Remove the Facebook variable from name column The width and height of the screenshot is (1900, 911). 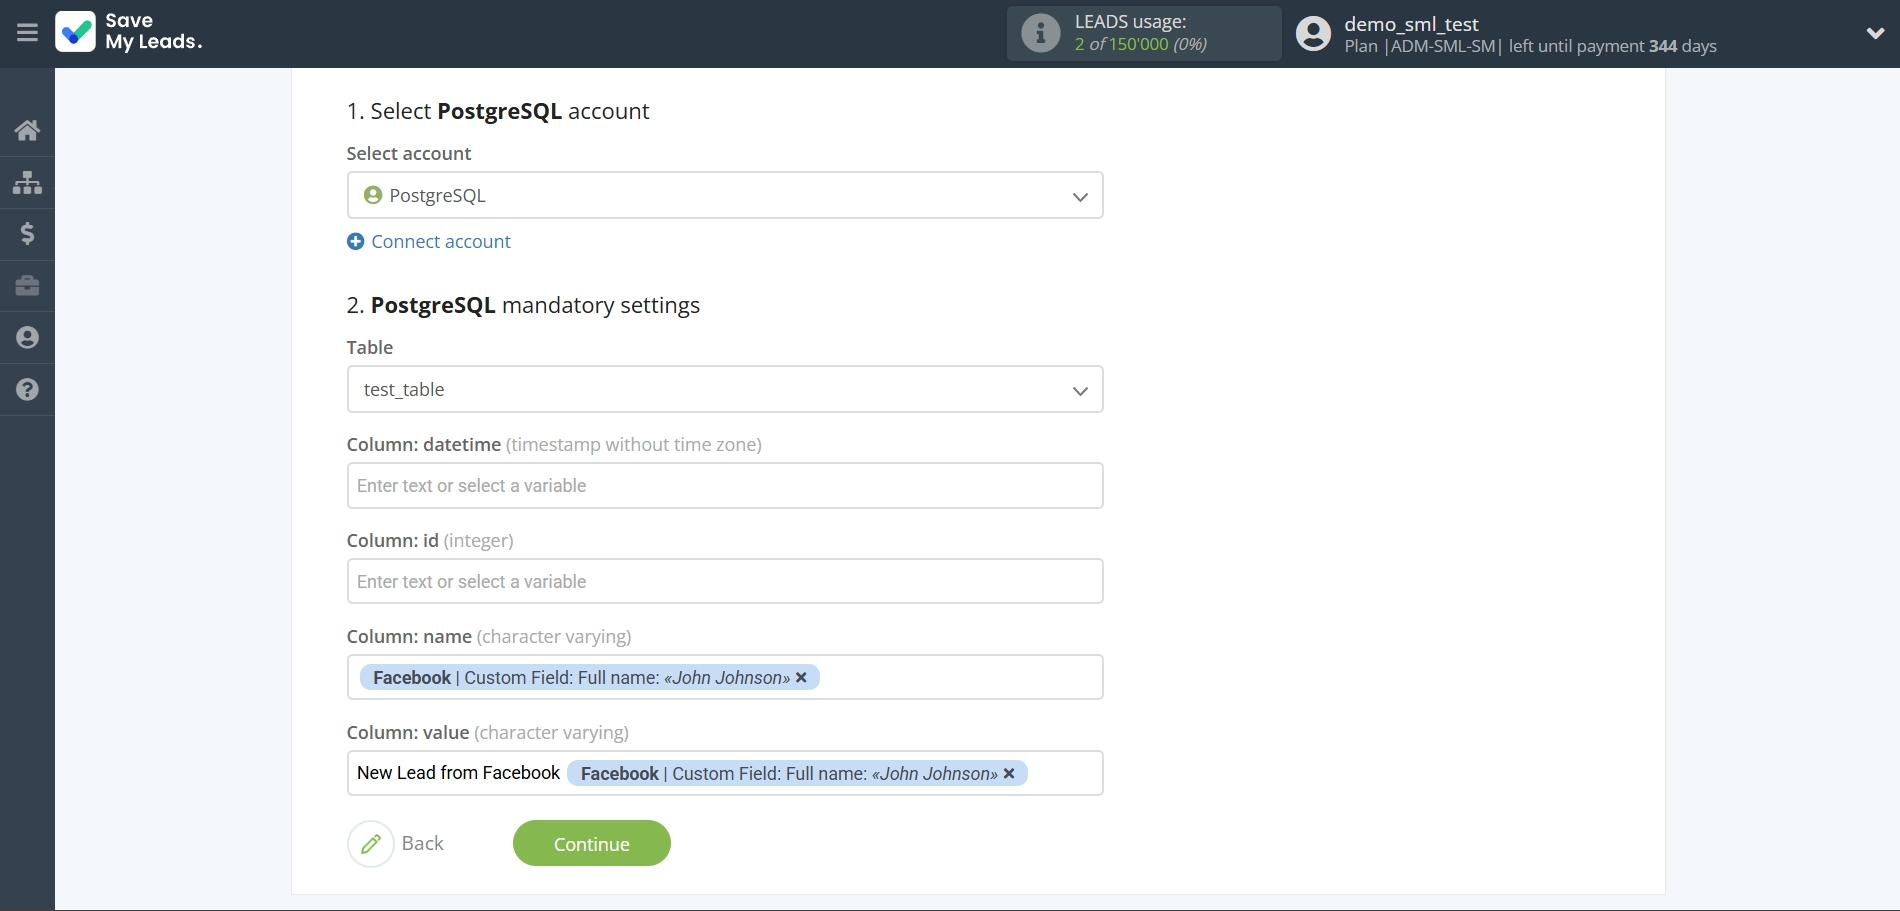[x=801, y=678]
